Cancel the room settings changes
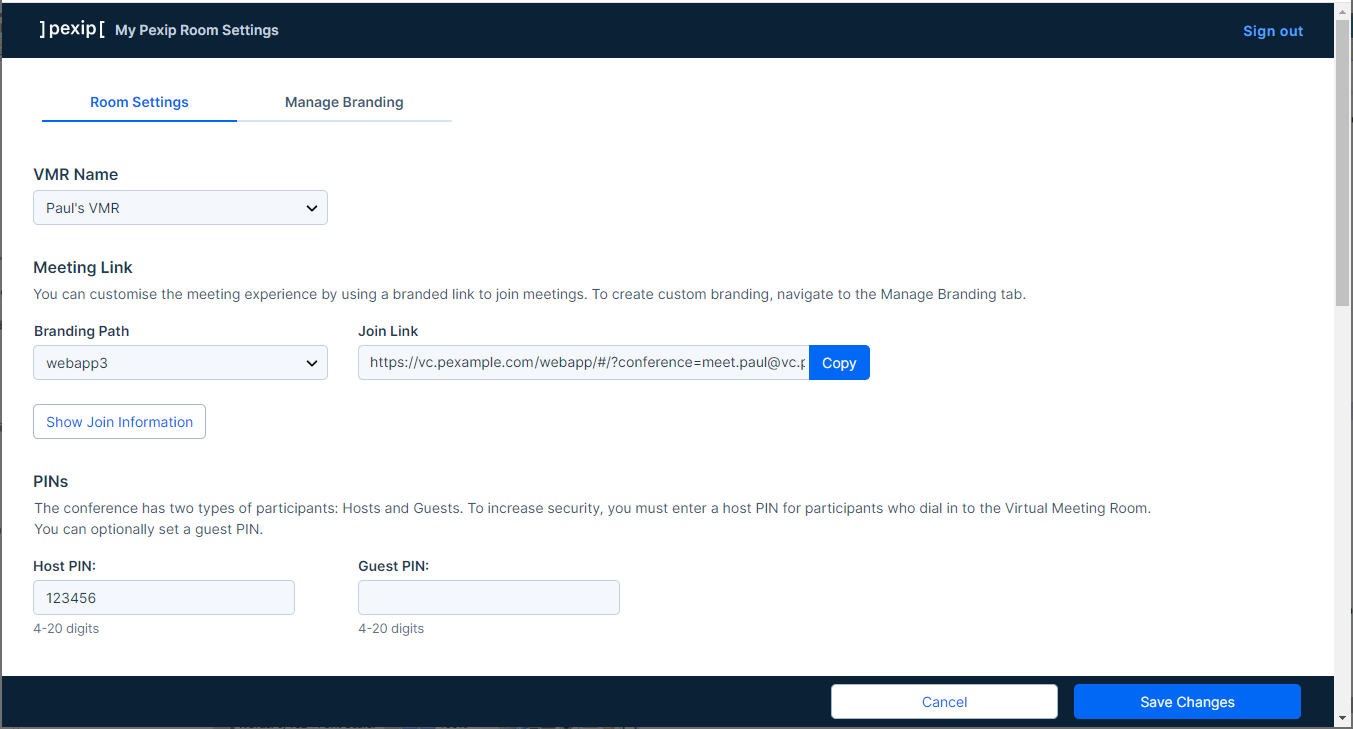Screen dimensions: 1353x729 [944, 702]
